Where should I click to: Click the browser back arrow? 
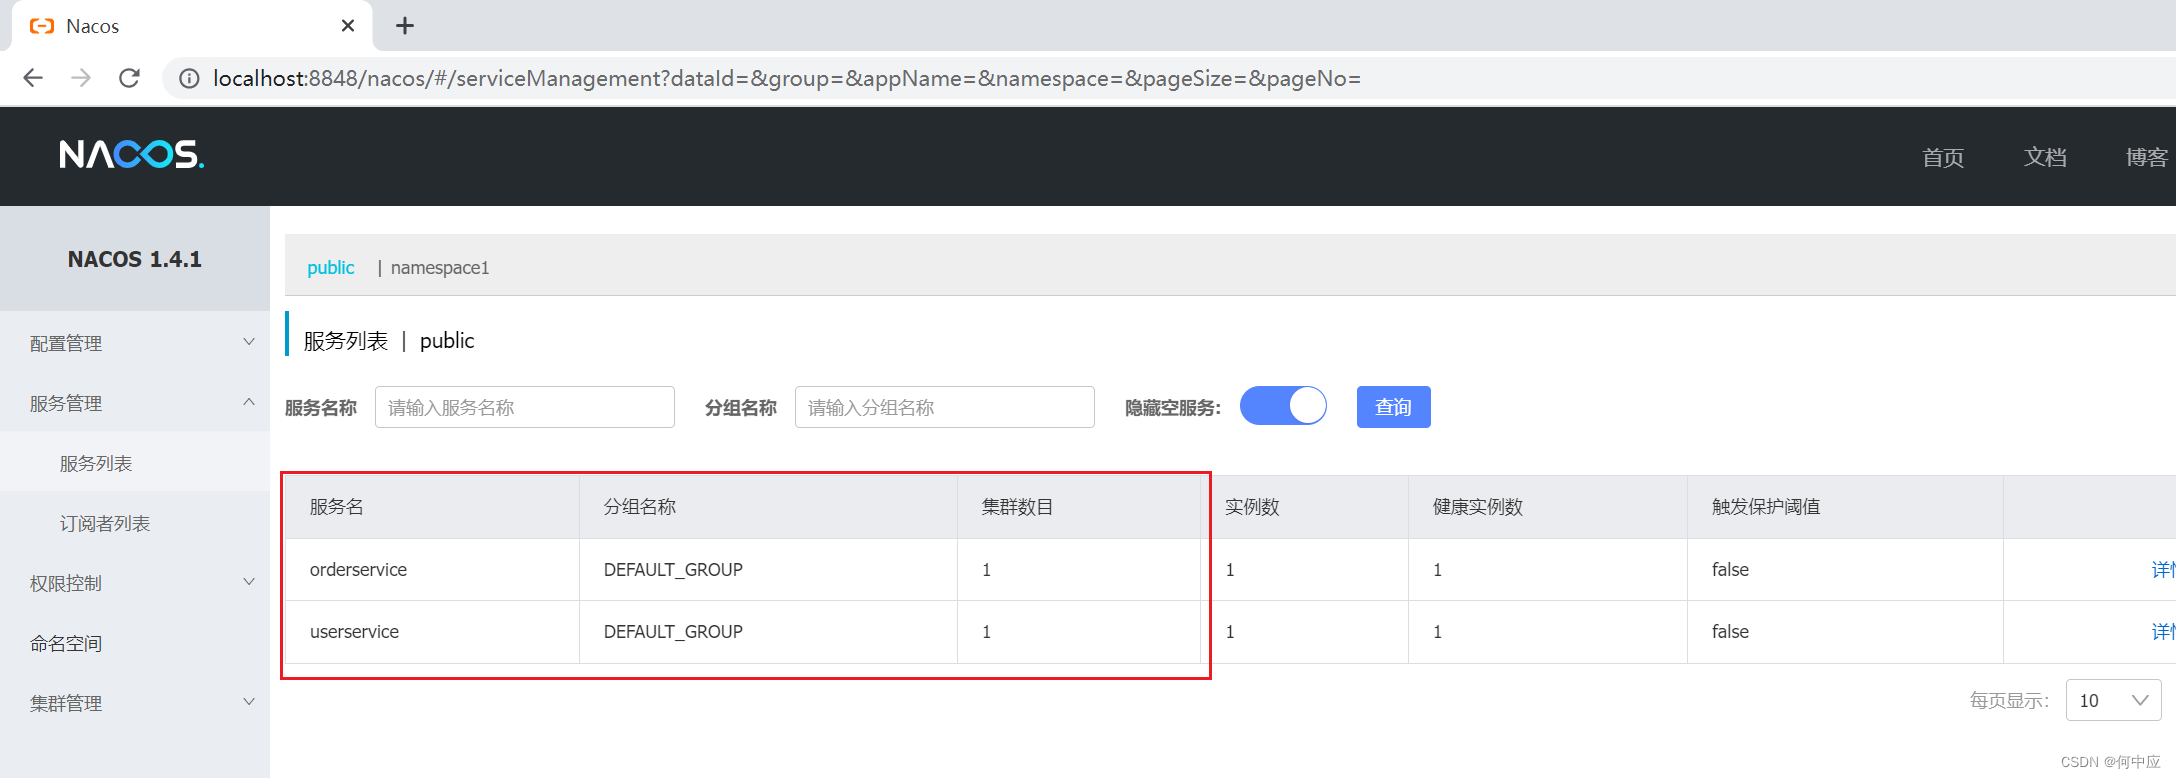(x=33, y=78)
